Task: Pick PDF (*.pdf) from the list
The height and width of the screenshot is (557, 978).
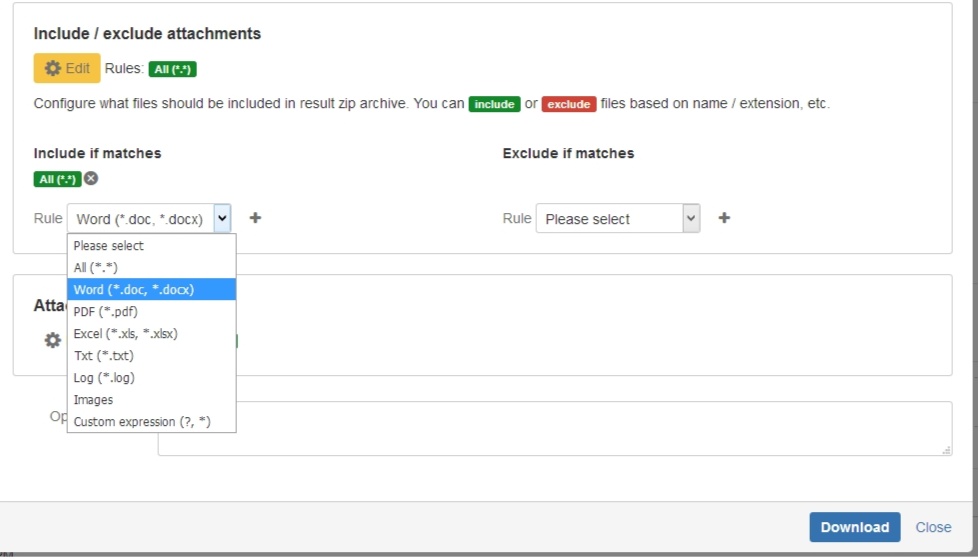Action: click(x=106, y=312)
